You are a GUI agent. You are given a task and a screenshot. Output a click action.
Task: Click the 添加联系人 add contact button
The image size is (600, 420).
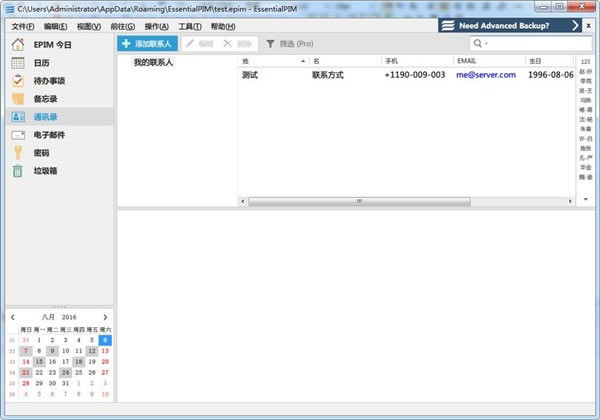click(148, 44)
